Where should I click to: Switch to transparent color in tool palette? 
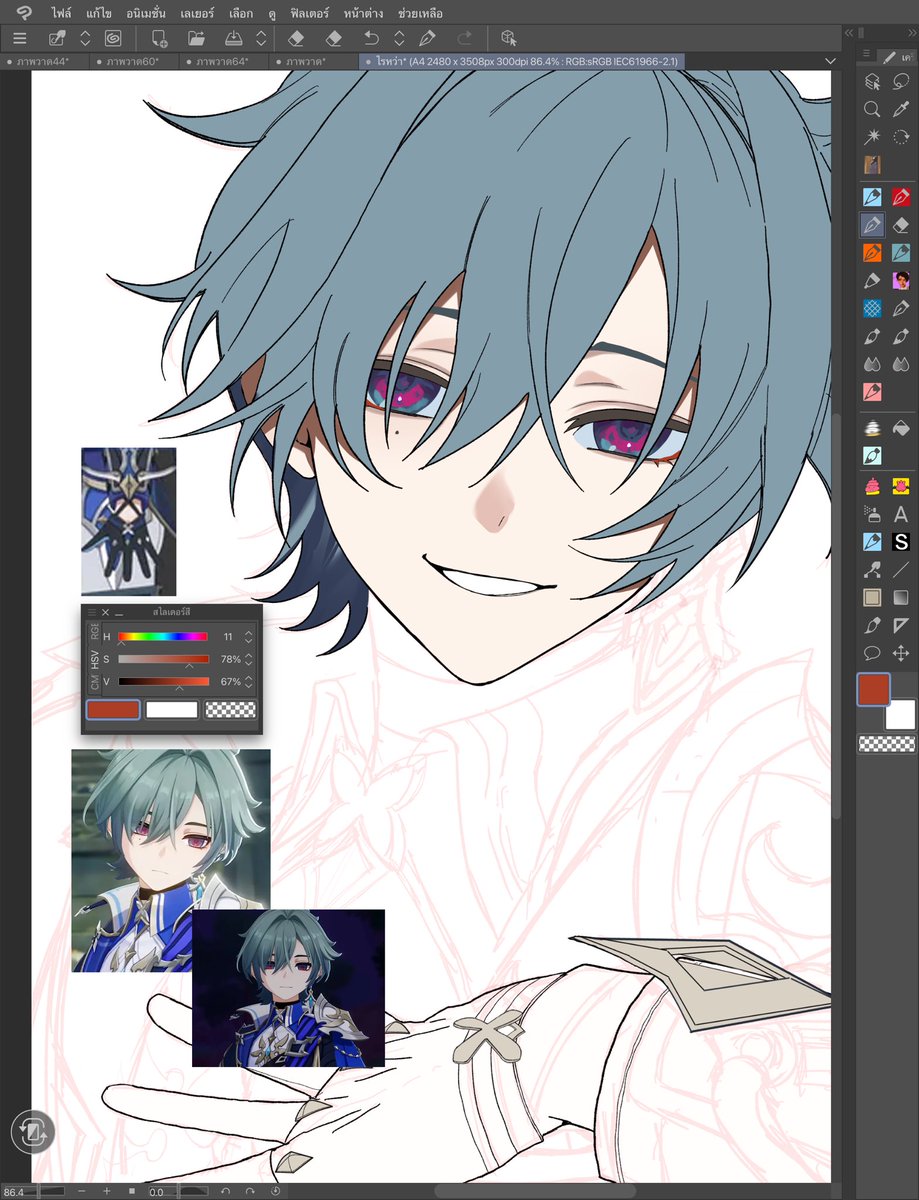[x=887, y=744]
